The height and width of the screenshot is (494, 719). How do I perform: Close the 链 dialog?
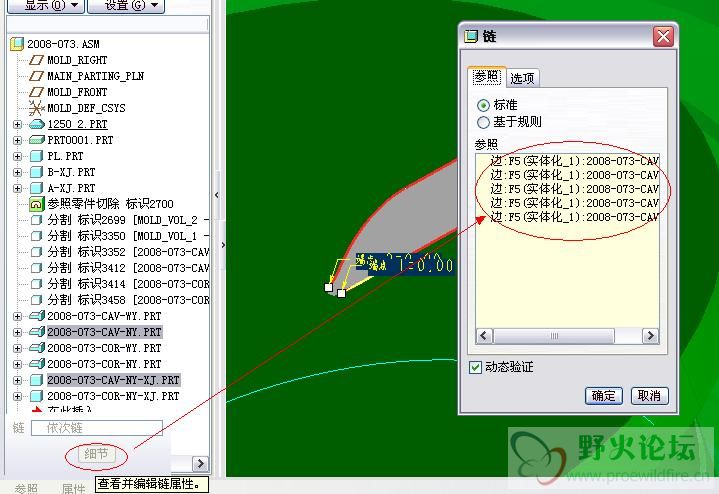click(663, 37)
